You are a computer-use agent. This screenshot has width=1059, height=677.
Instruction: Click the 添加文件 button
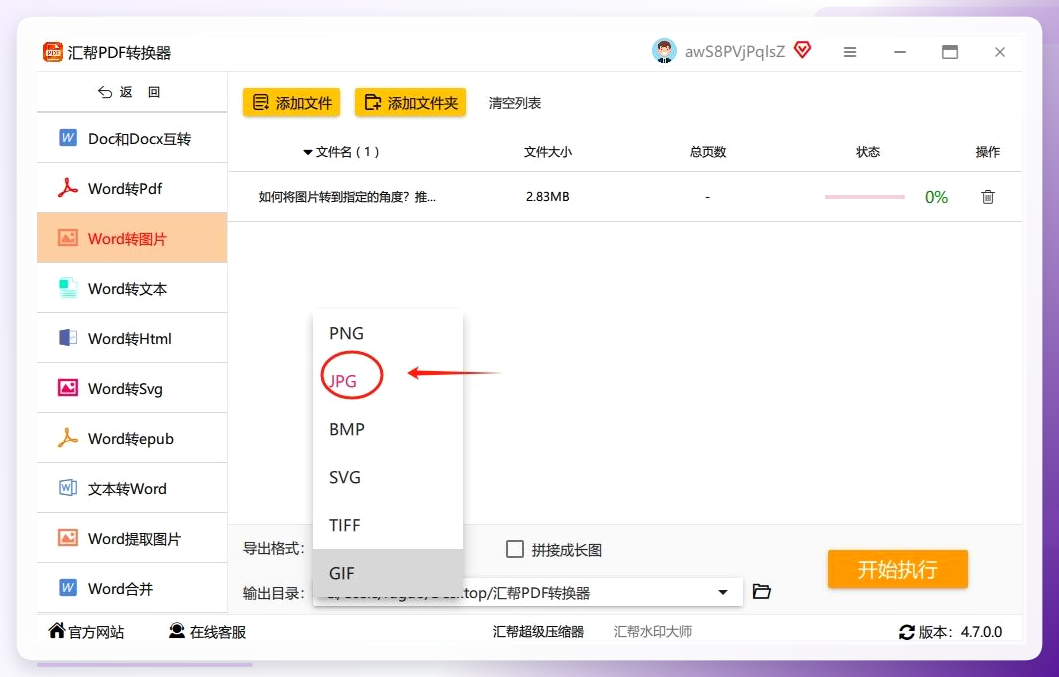(x=291, y=103)
